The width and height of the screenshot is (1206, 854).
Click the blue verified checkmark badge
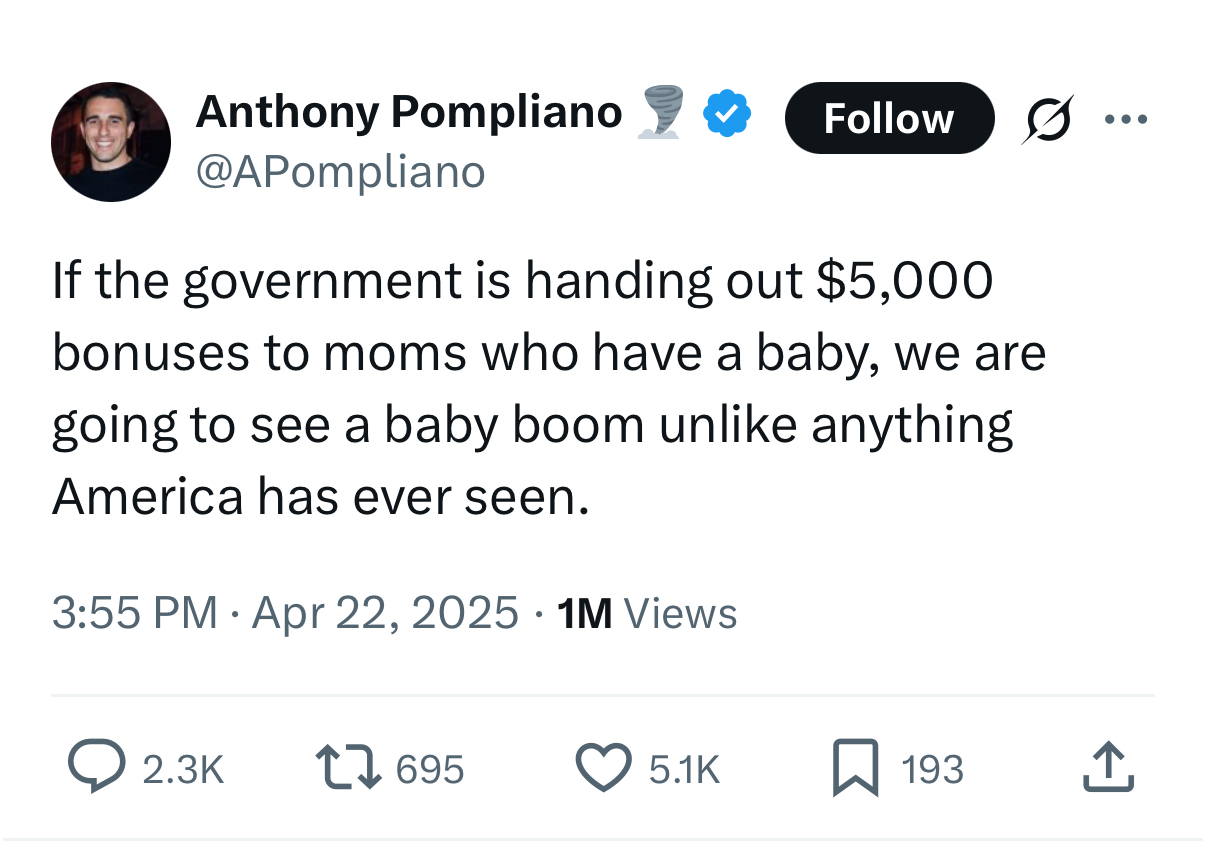pos(727,113)
